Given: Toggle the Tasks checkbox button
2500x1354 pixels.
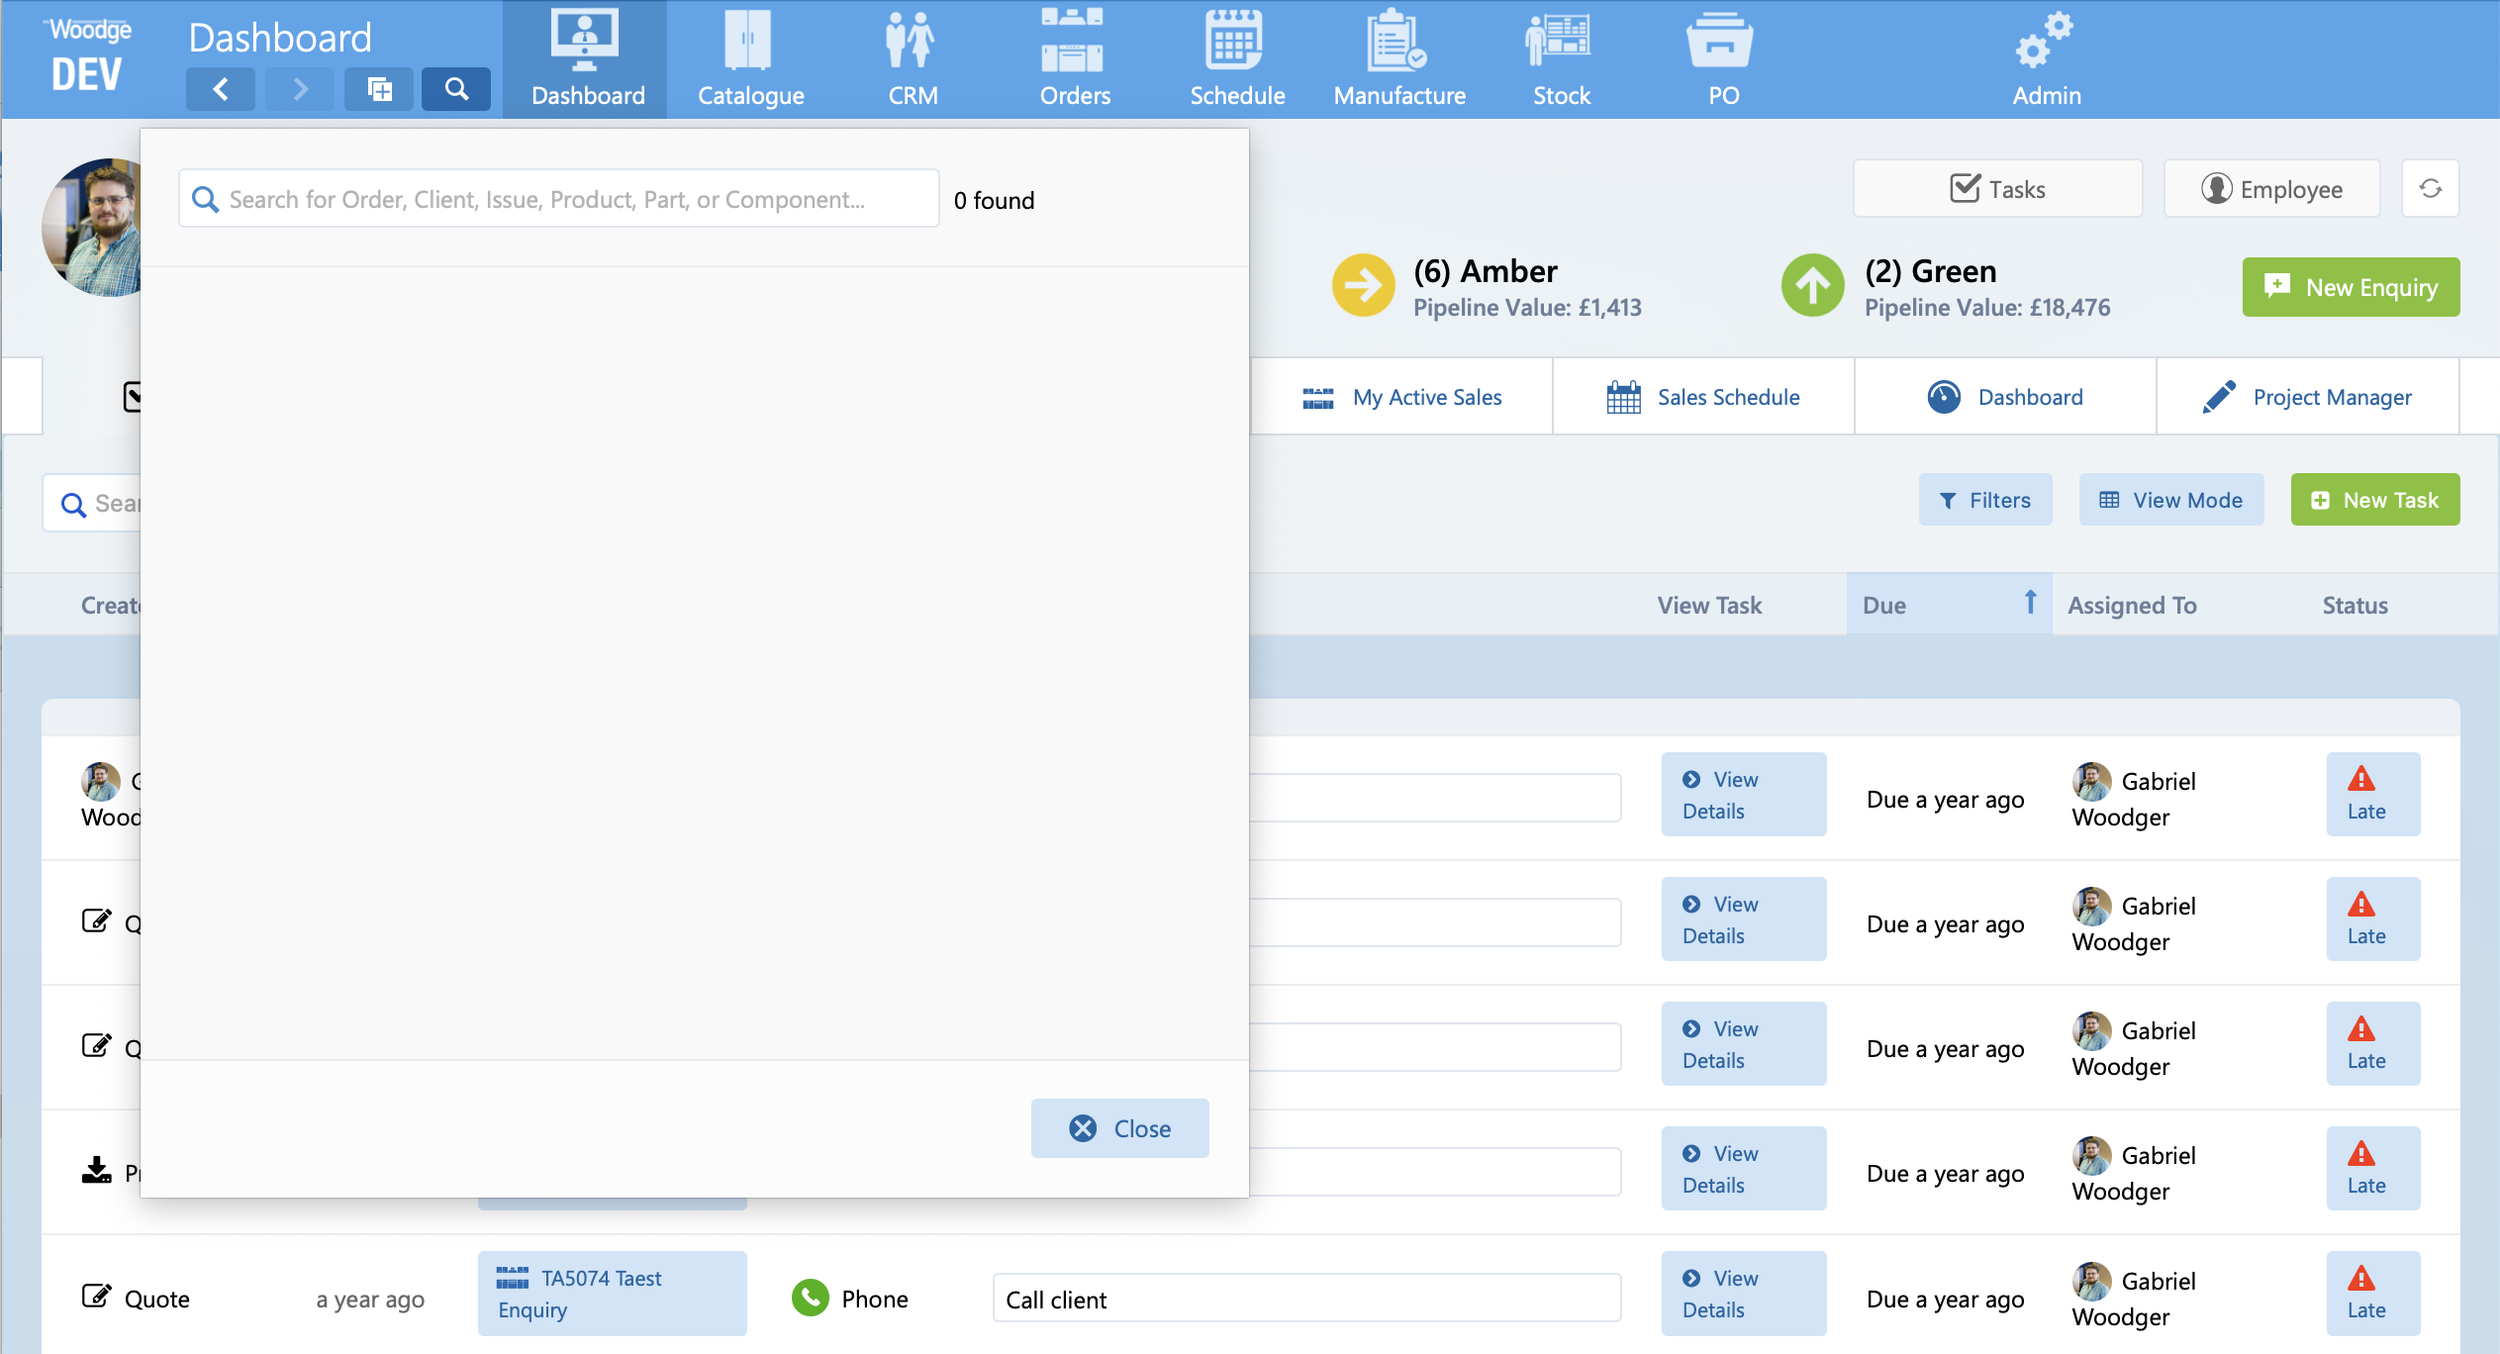Looking at the screenshot, I should (1996, 189).
